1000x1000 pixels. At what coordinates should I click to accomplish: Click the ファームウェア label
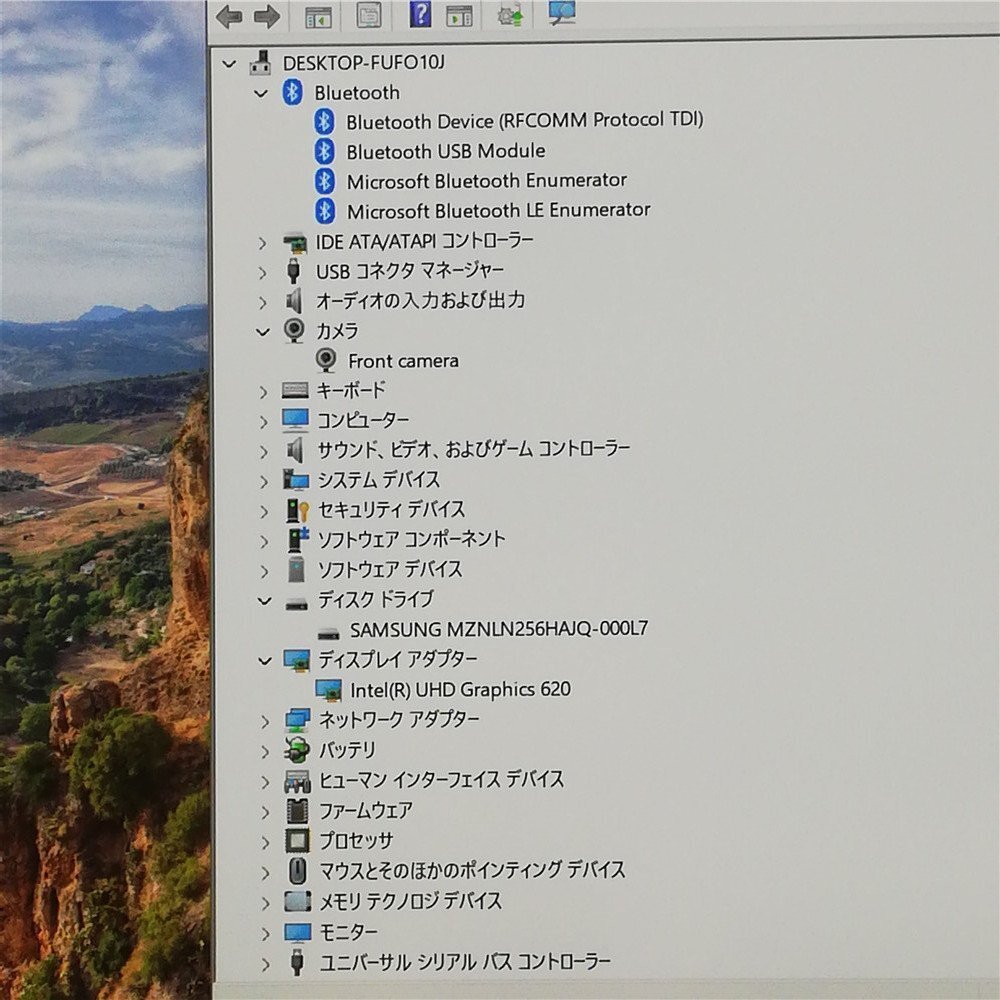tap(366, 811)
